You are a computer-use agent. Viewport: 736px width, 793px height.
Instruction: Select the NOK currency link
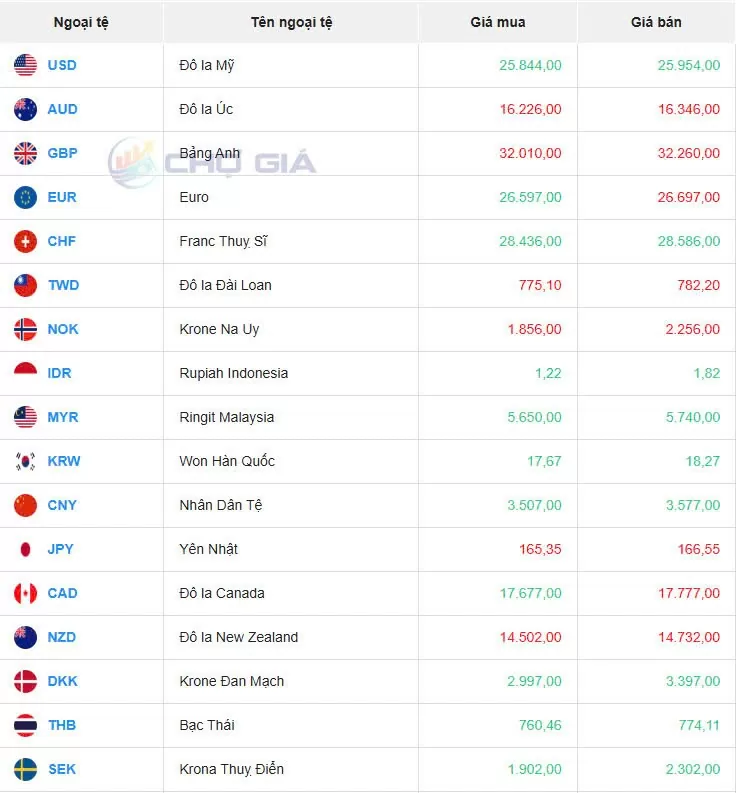[x=63, y=330]
